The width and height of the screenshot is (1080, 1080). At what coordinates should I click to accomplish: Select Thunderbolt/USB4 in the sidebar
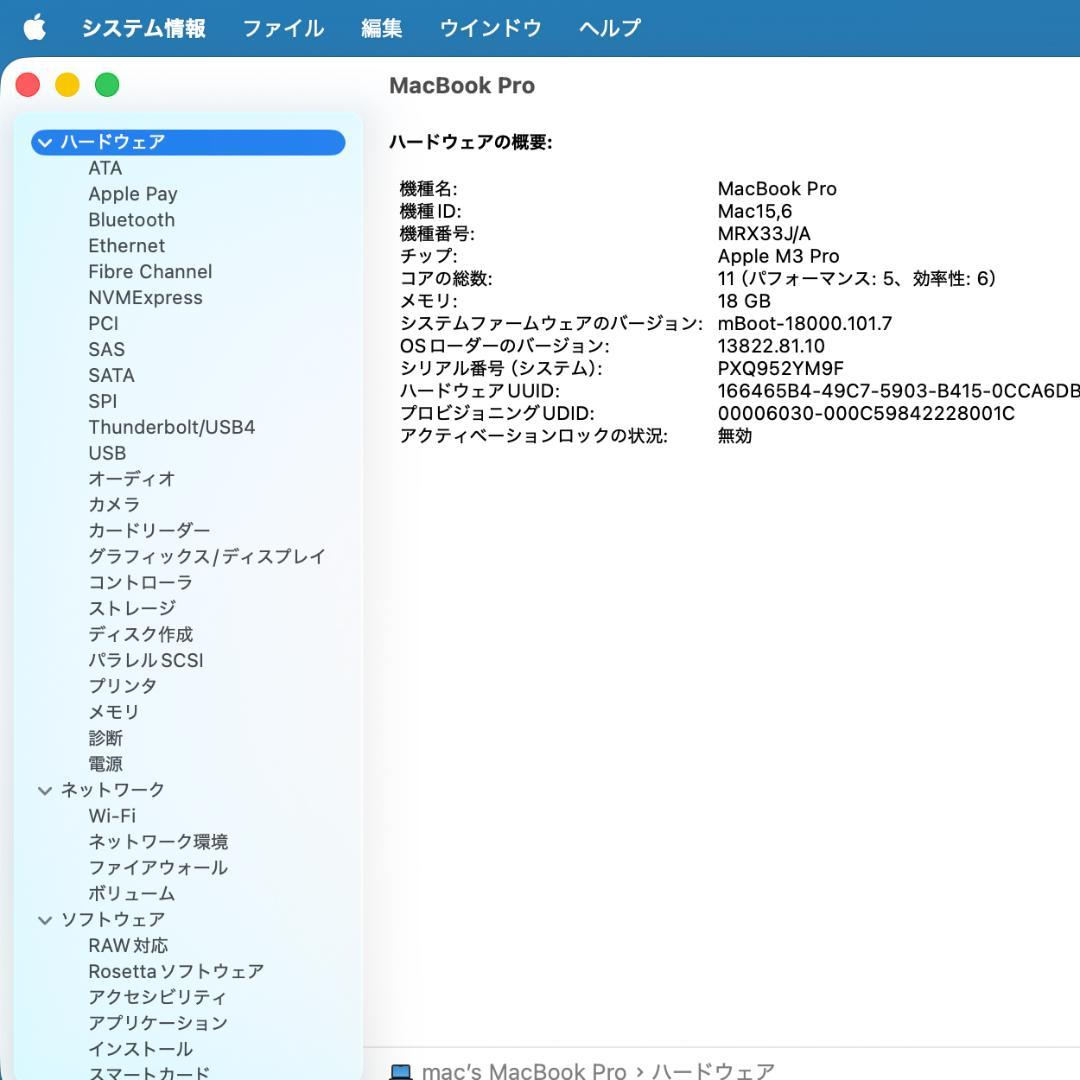pos(172,427)
